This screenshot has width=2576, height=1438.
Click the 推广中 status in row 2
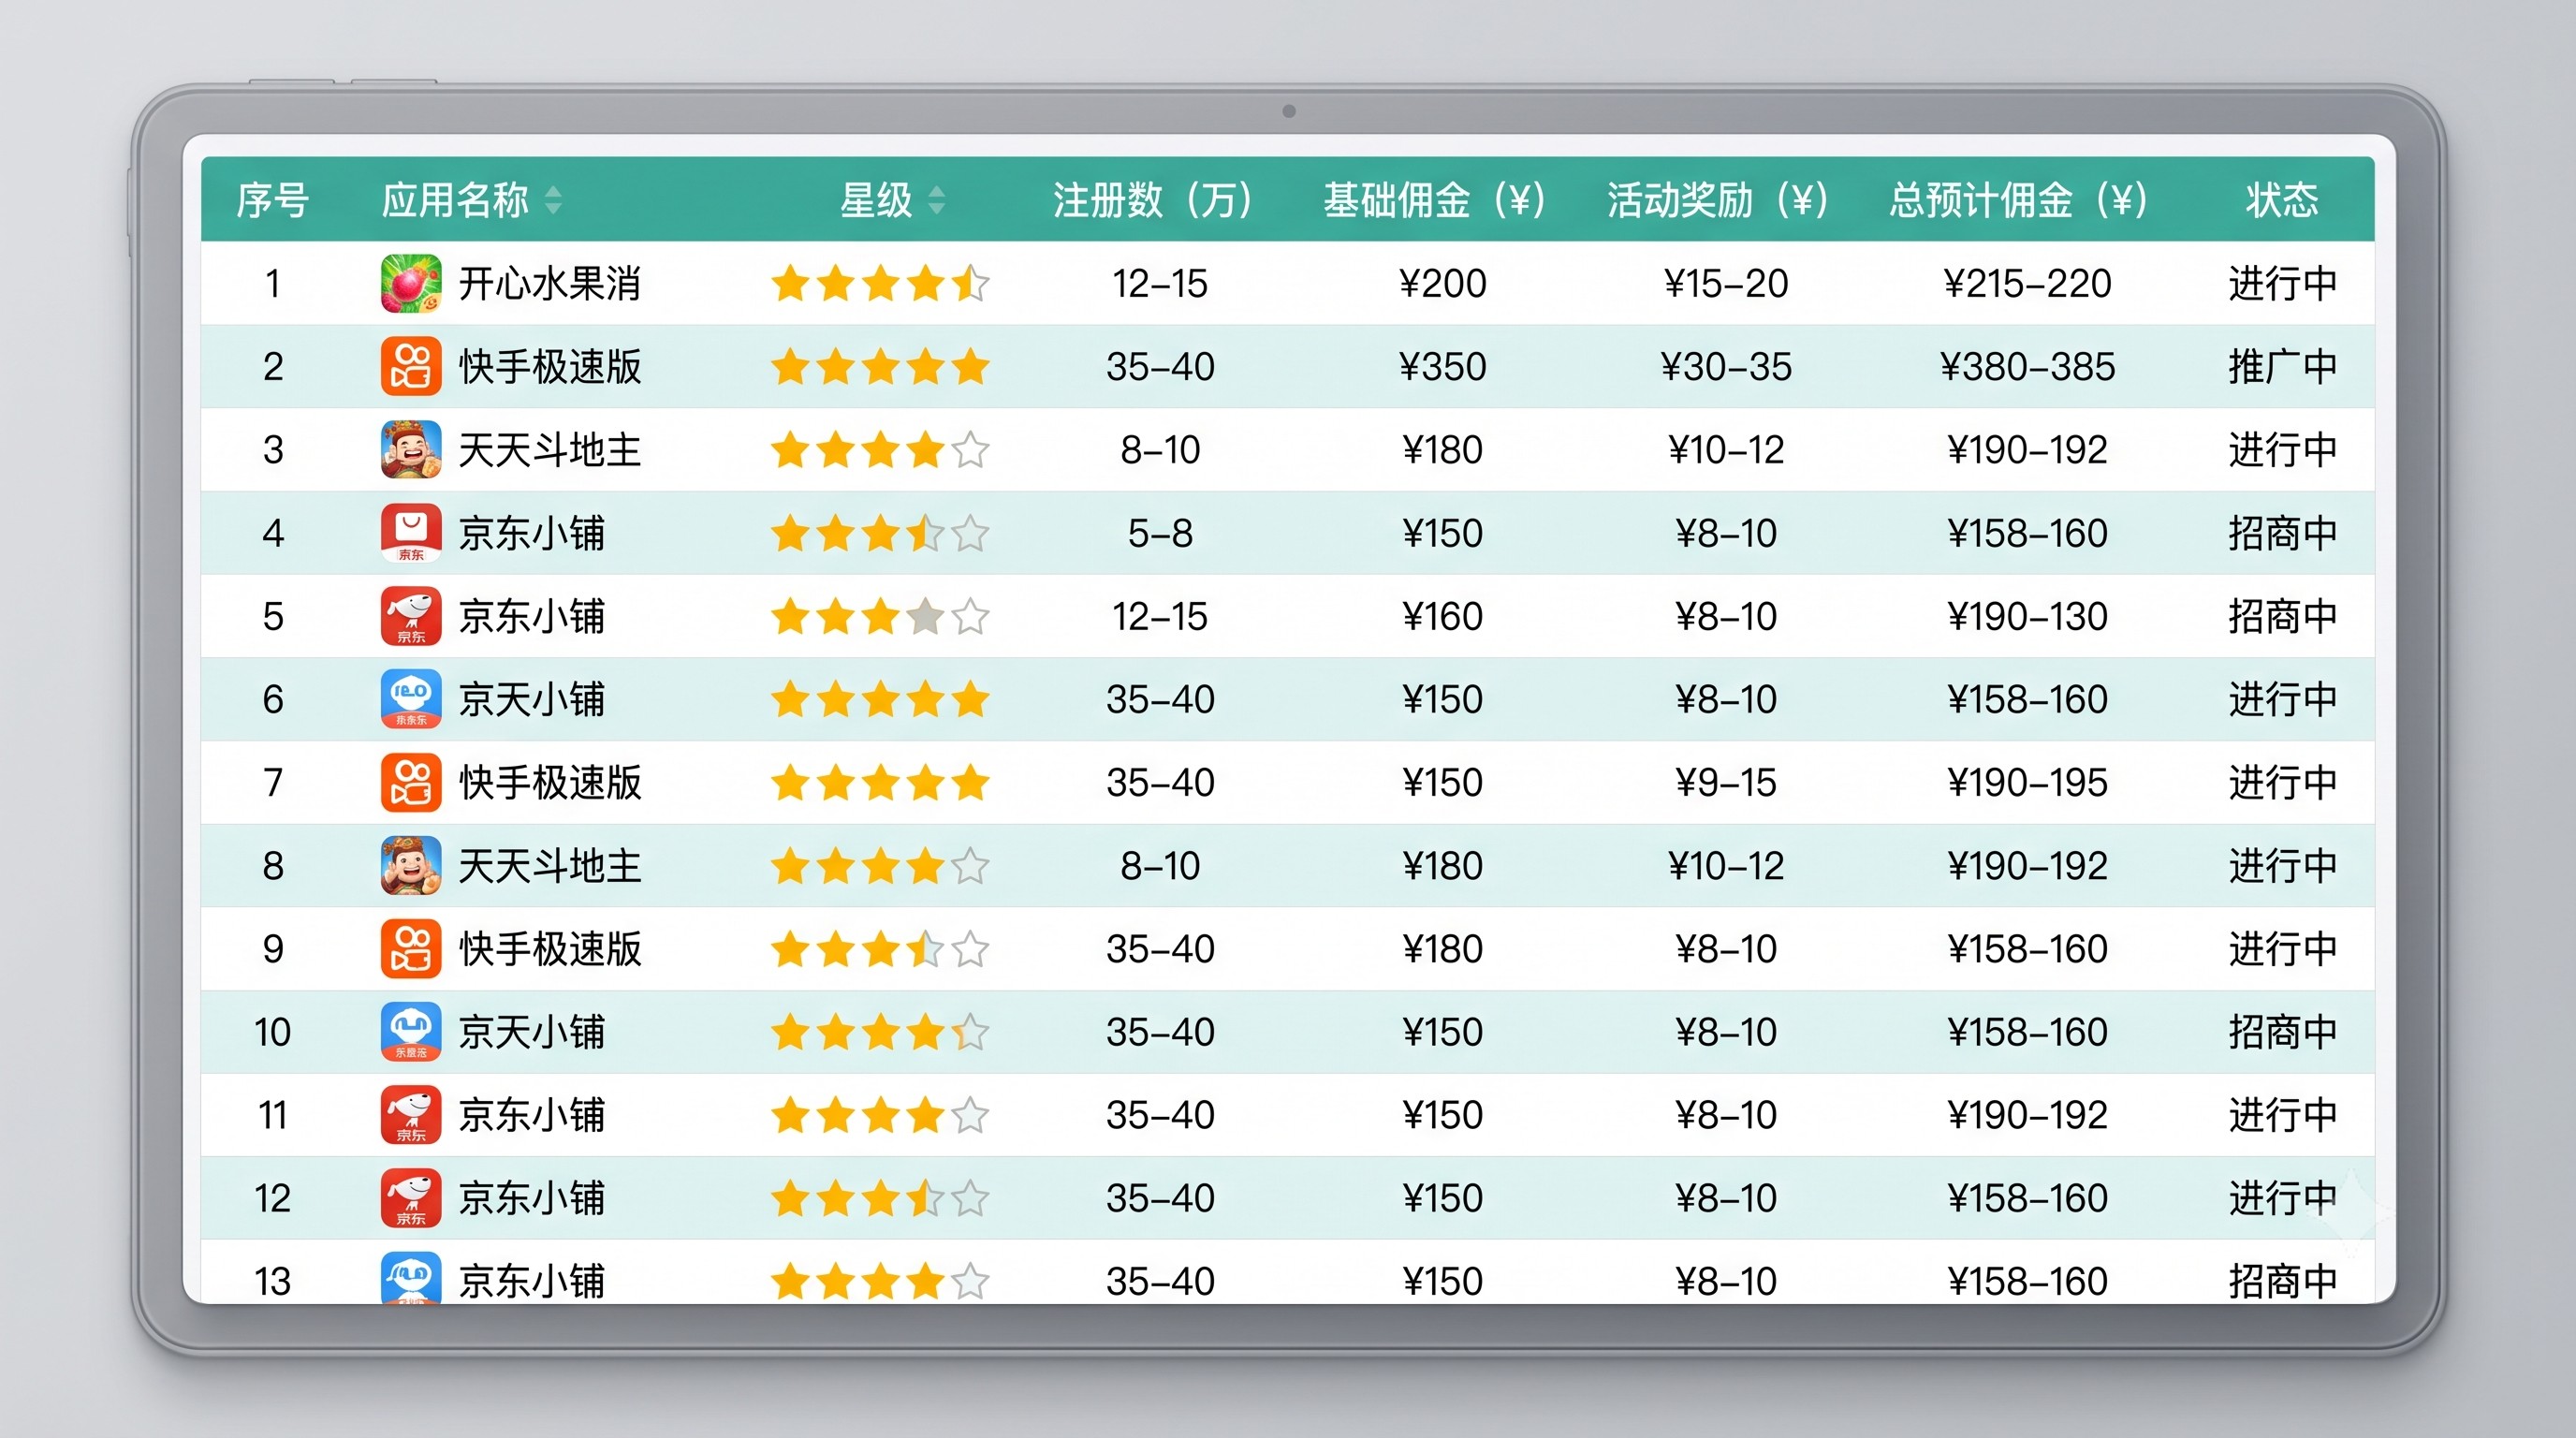point(2283,366)
